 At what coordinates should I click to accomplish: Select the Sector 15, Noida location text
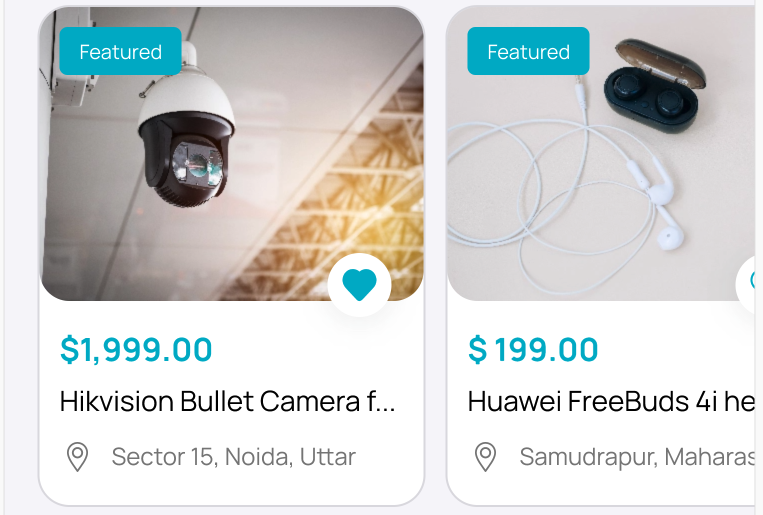(233, 457)
